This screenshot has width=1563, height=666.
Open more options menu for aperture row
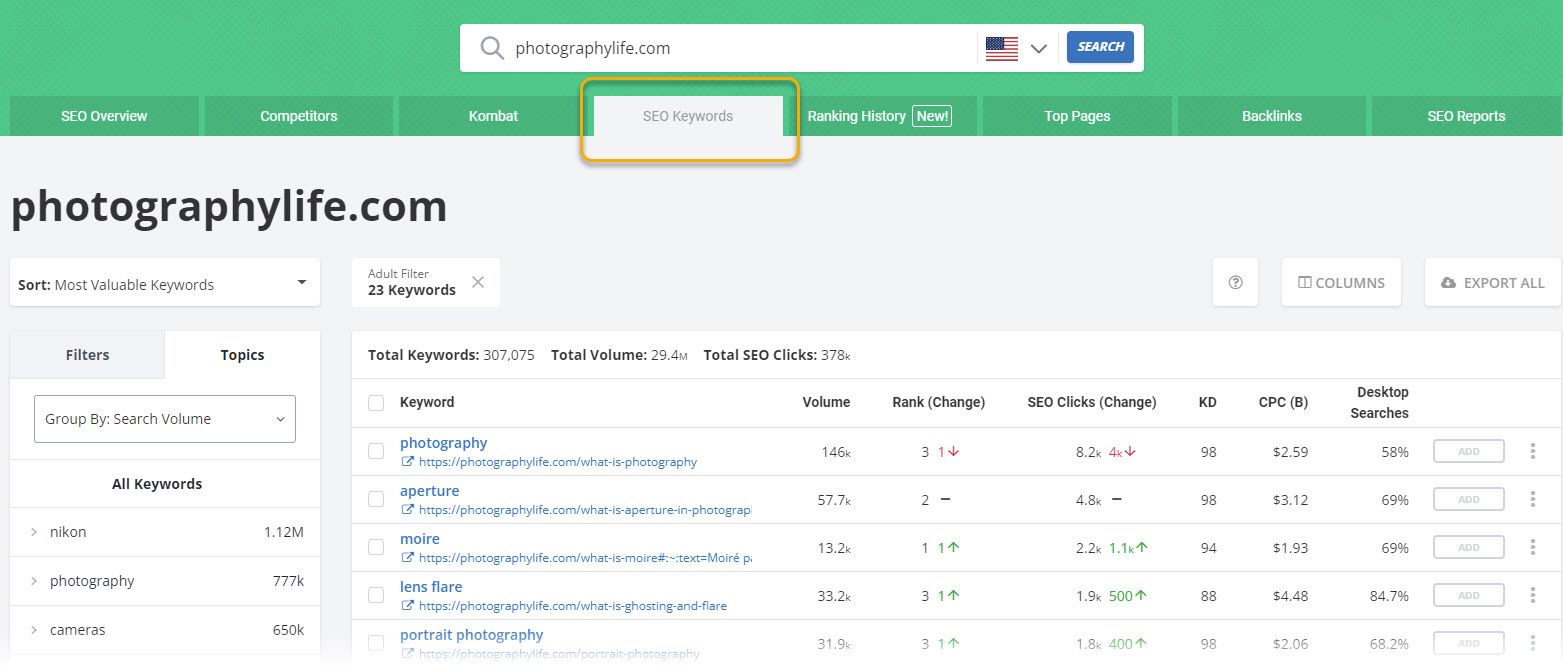1532,500
